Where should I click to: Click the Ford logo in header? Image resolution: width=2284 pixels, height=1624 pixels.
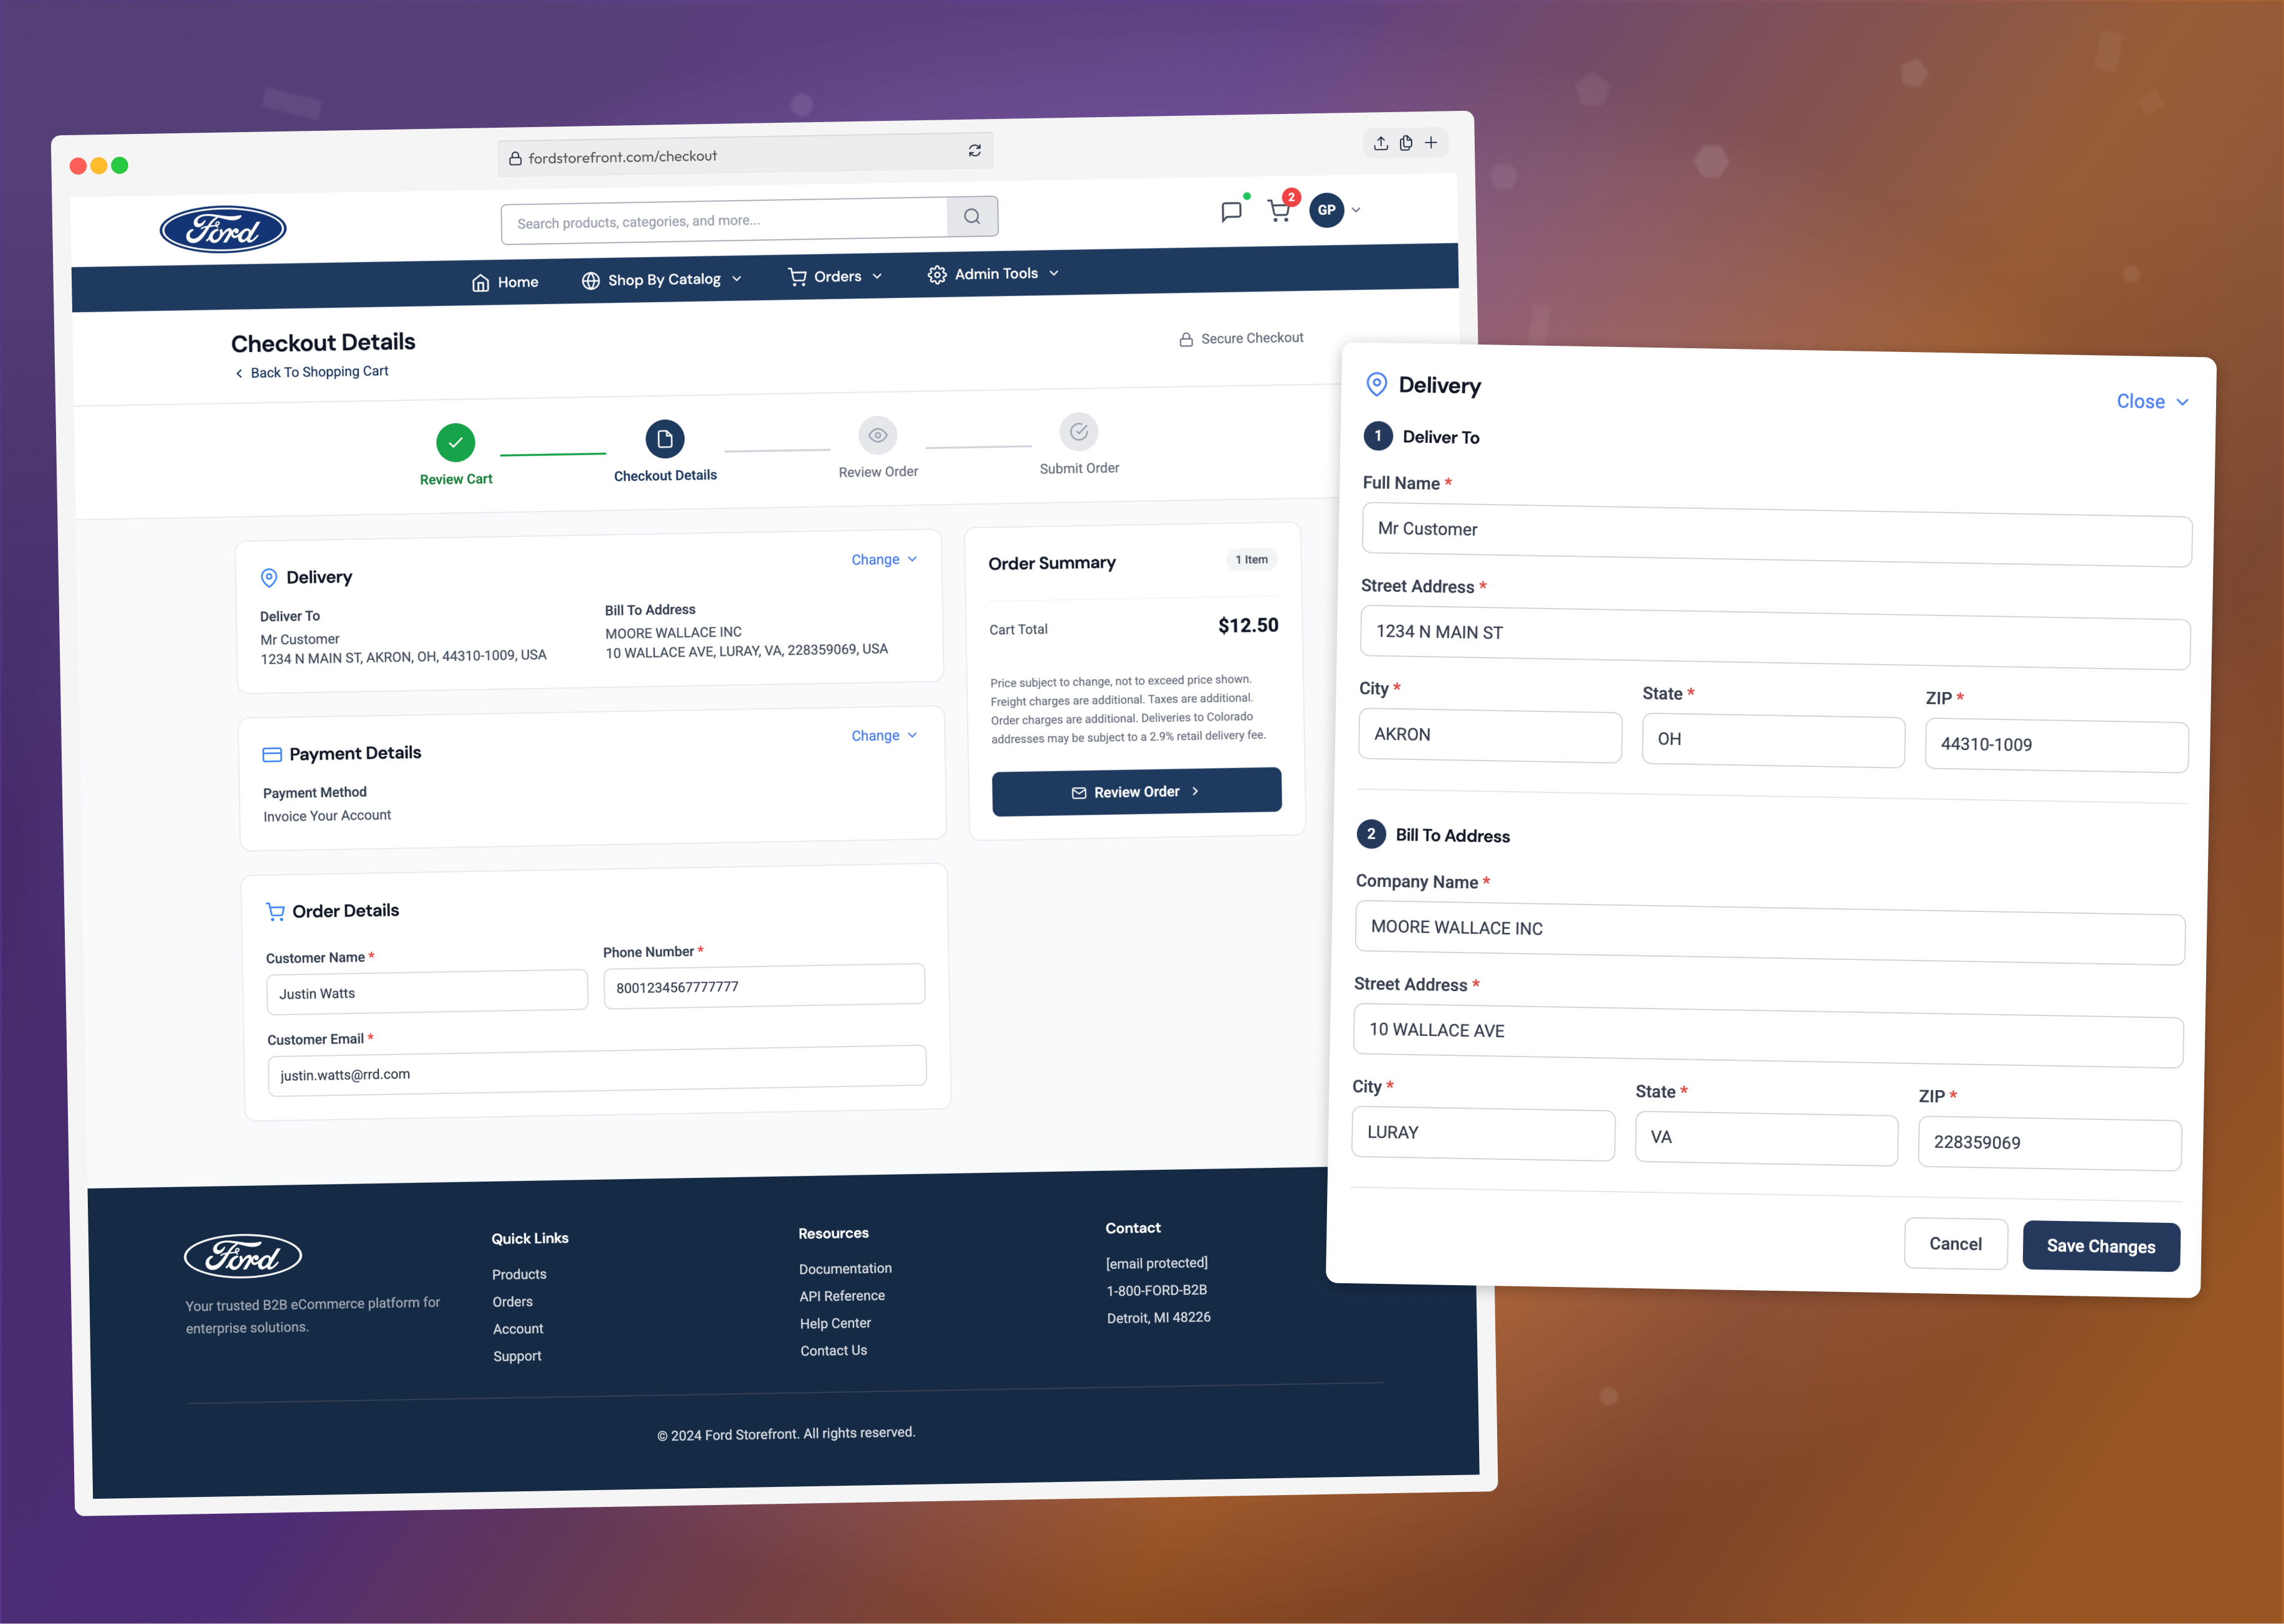[223, 230]
